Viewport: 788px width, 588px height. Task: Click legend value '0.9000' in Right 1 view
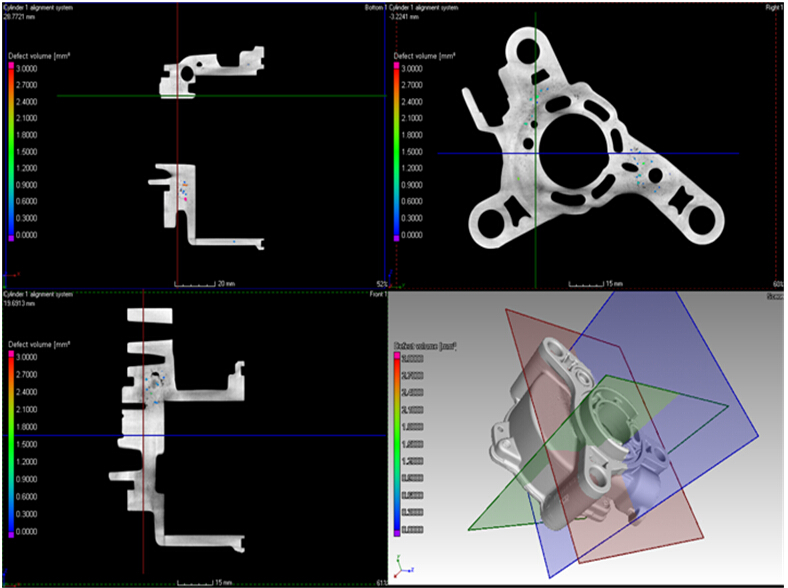(x=412, y=185)
